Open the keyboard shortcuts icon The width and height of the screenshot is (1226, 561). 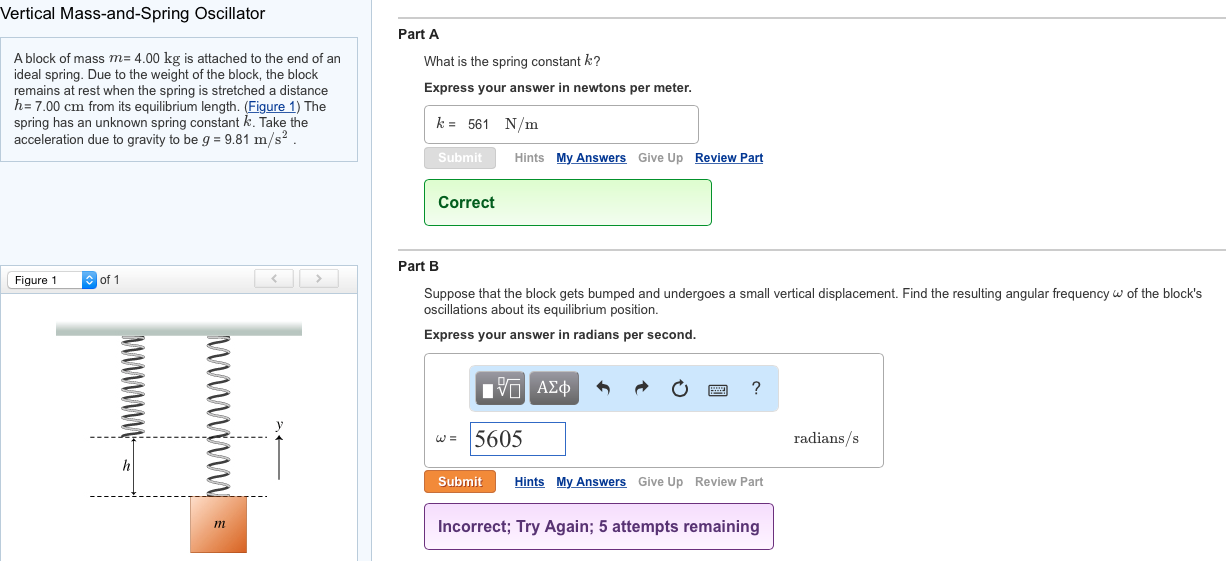[x=717, y=389]
